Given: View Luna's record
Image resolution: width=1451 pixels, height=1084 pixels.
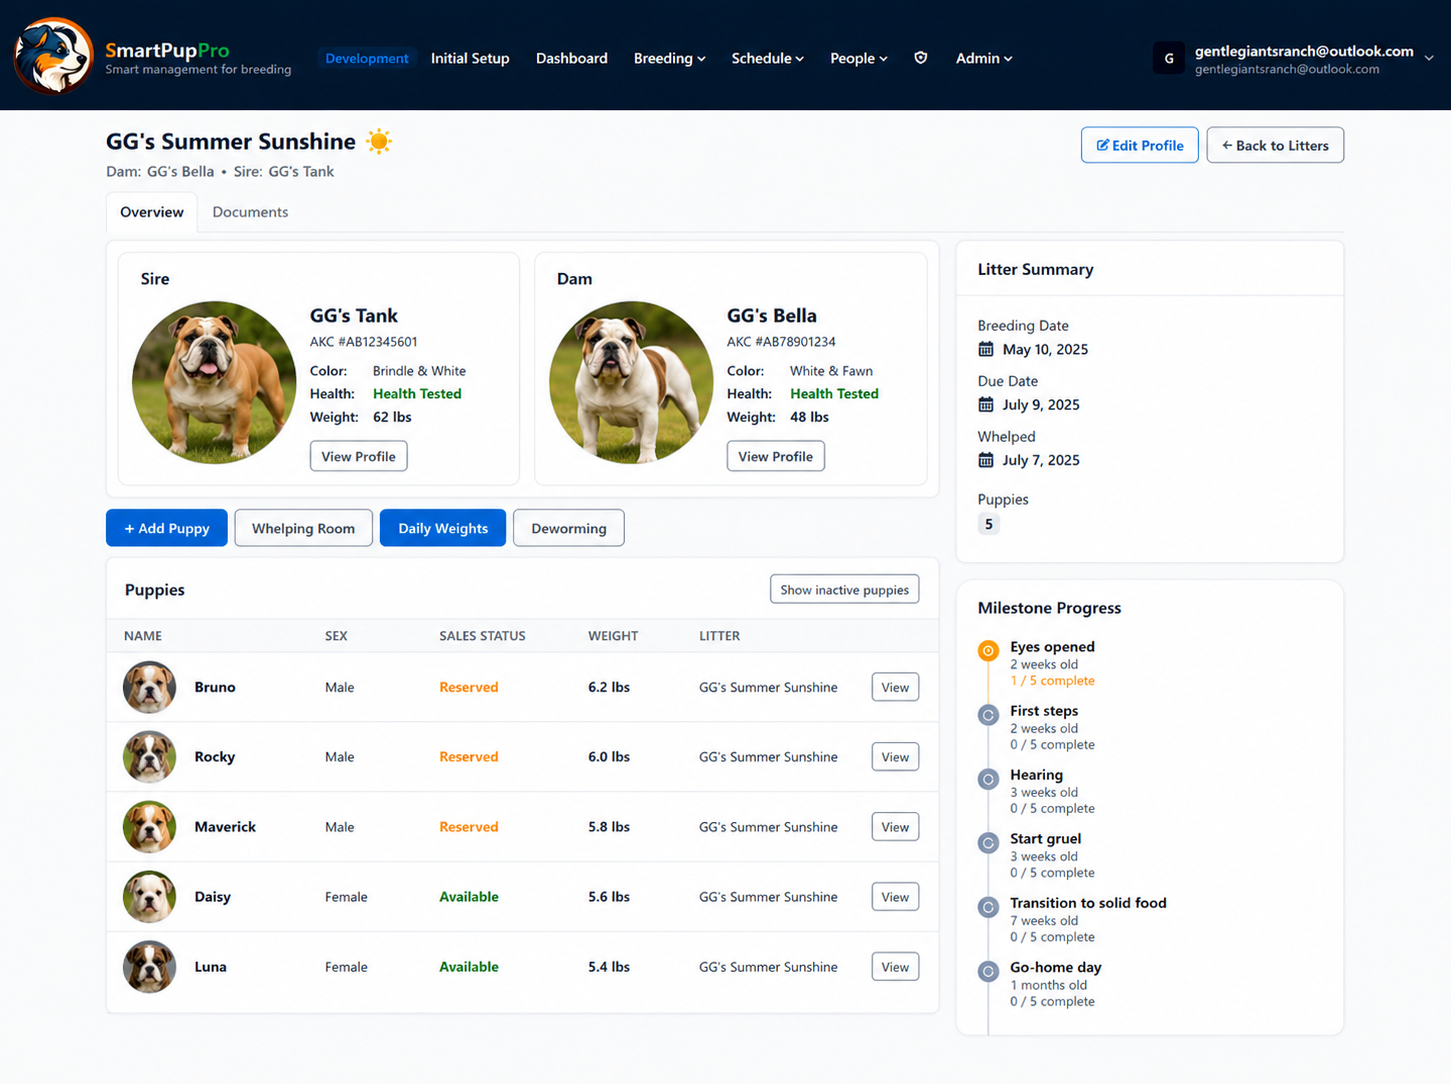Looking at the screenshot, I should point(895,967).
